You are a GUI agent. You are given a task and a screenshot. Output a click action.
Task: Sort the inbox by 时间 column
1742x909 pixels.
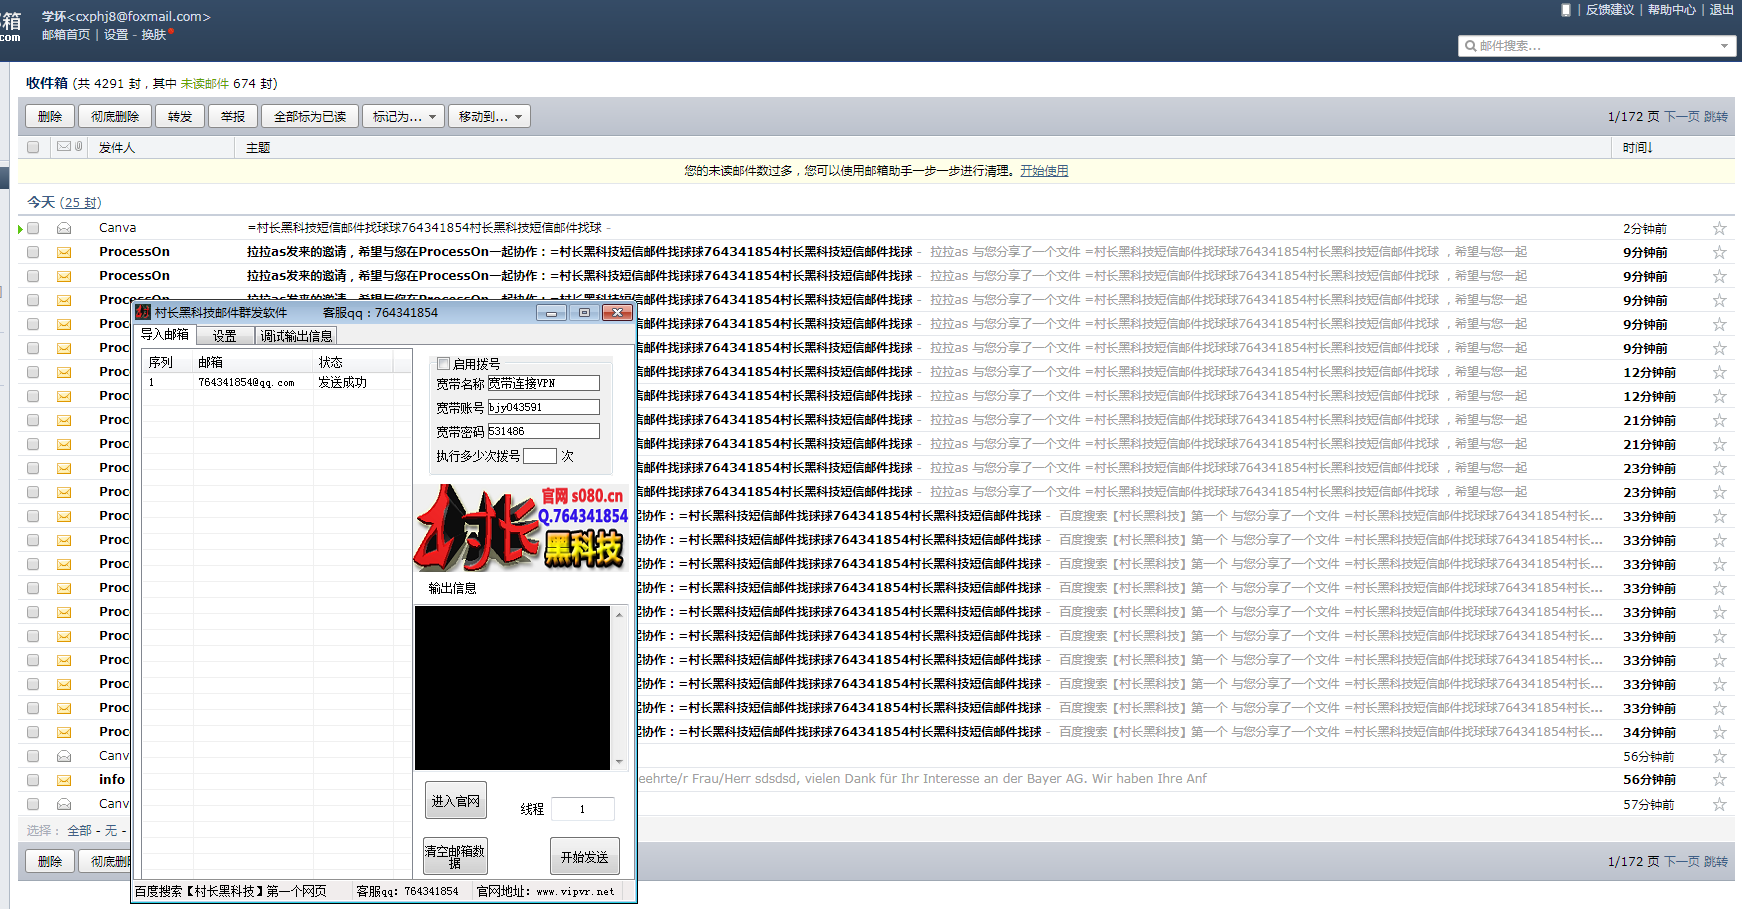[1638, 148]
